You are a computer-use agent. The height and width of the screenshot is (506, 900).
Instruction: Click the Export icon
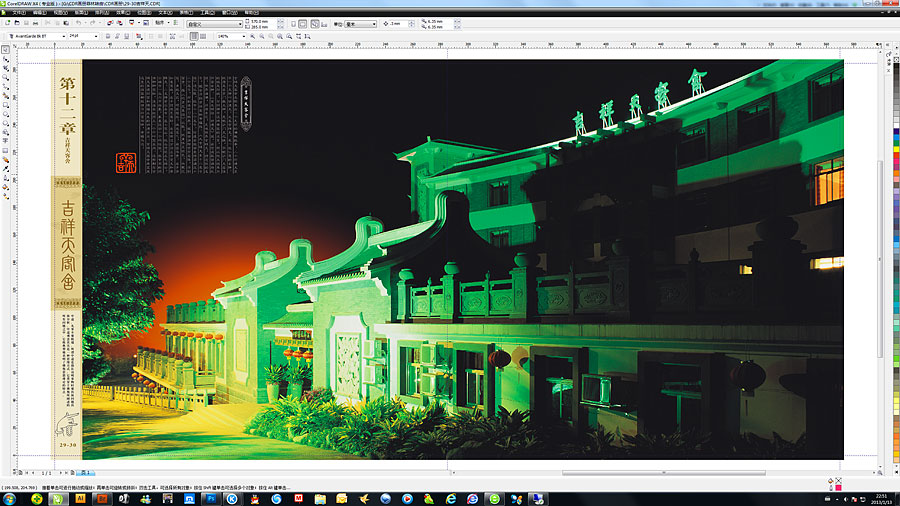tap(119, 23)
